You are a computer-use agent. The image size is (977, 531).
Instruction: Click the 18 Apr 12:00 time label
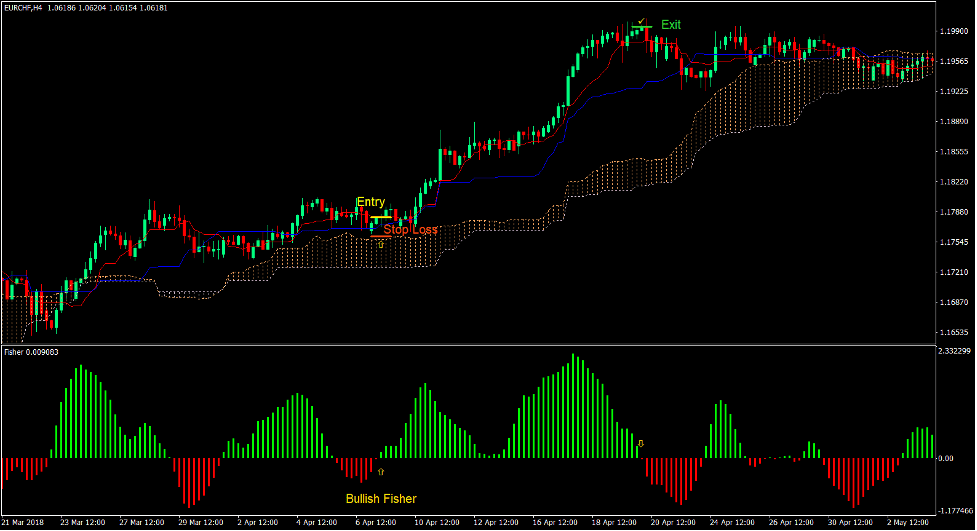click(614, 522)
